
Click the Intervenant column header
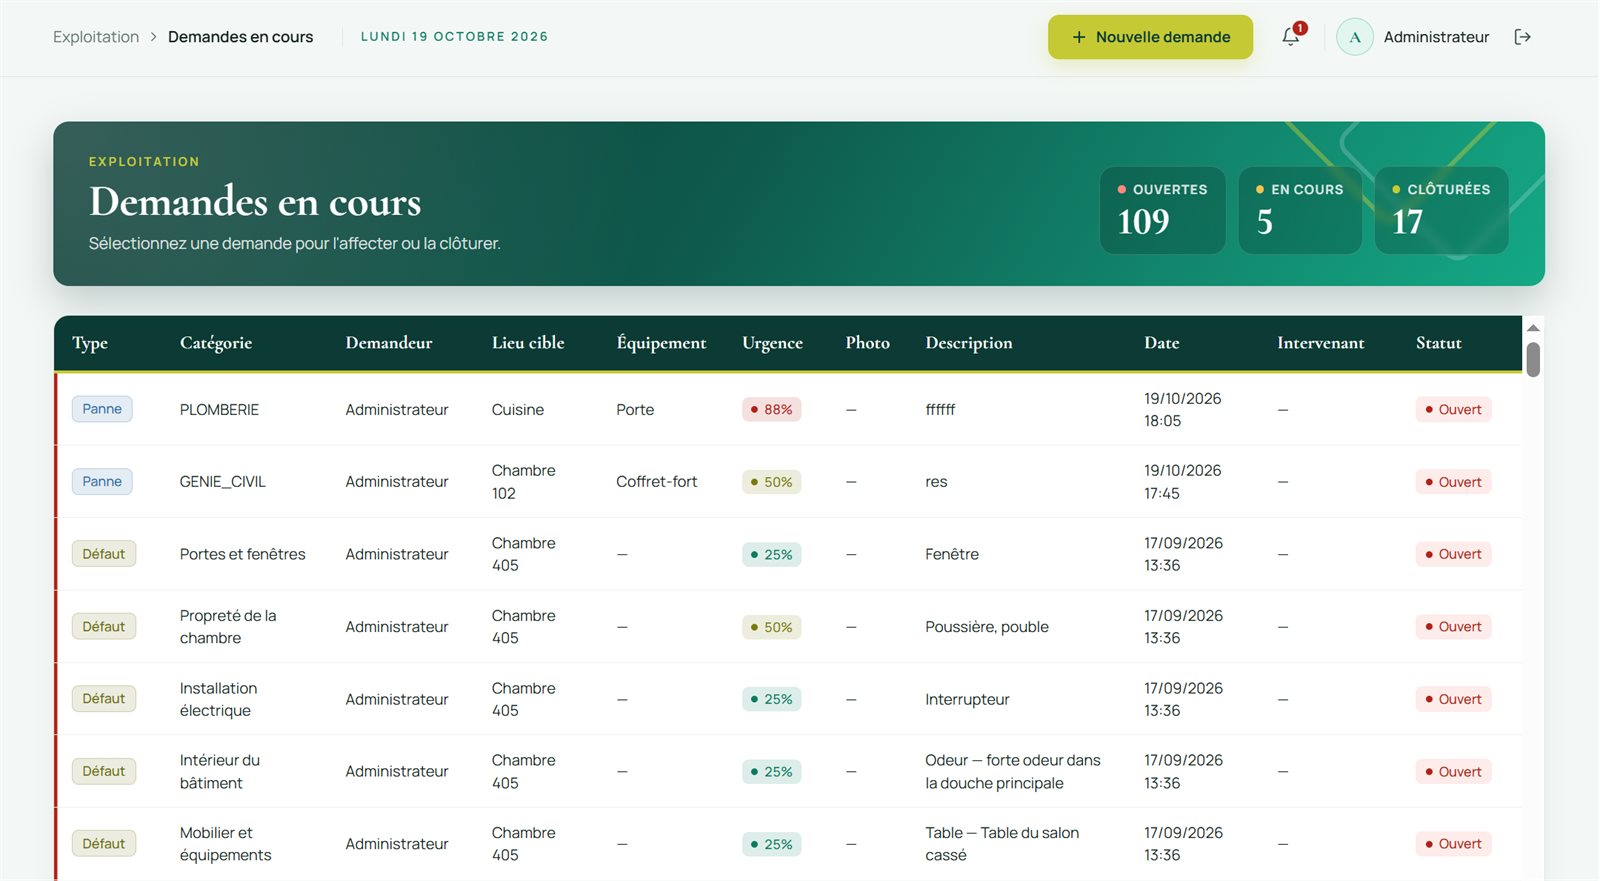coord(1320,343)
